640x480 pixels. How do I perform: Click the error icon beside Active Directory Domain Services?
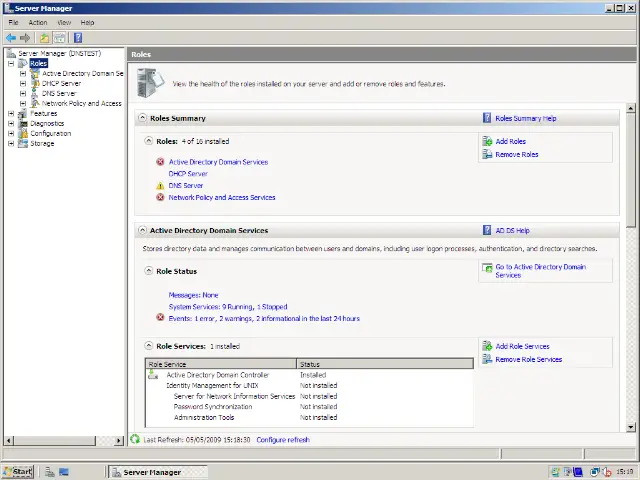[160, 162]
